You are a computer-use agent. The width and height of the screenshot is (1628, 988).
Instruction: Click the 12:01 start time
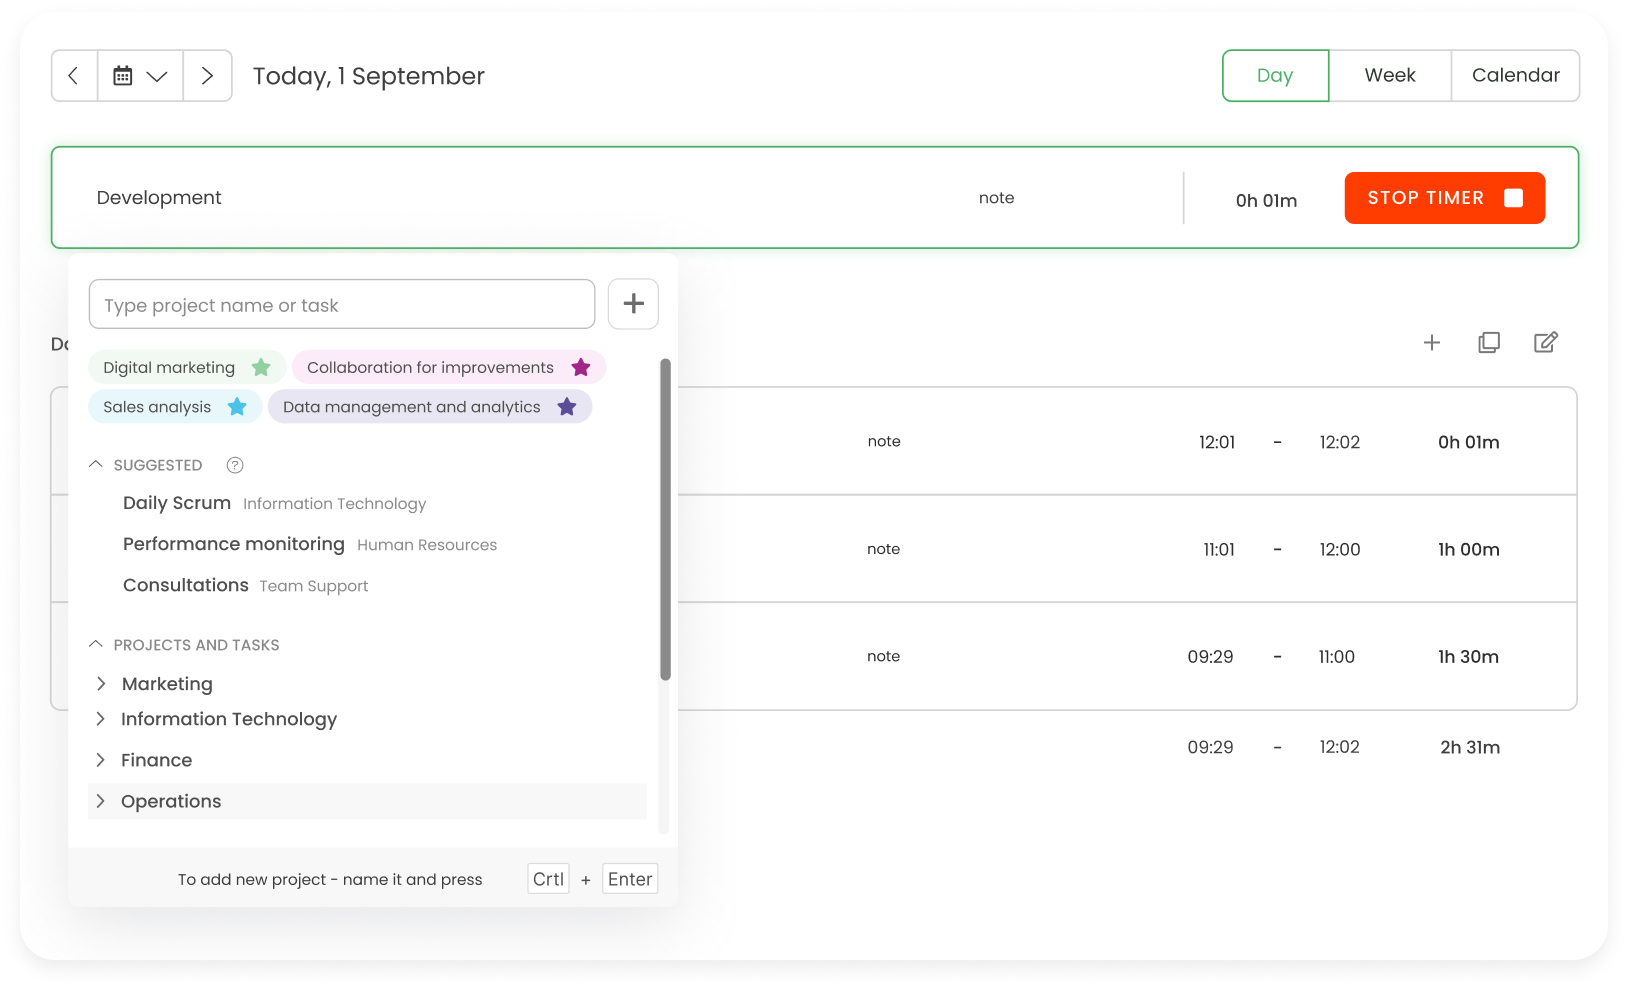(x=1217, y=442)
